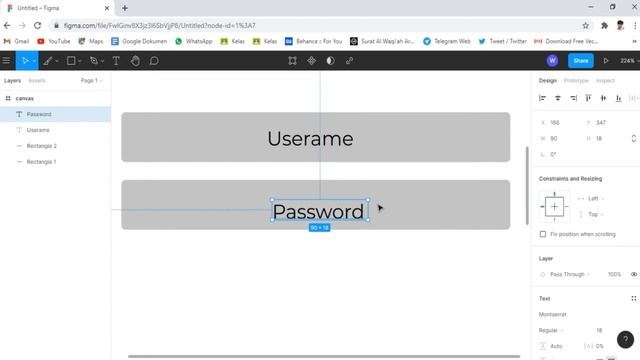Click the Edit object icon in top toolbar
The height and width of the screenshot is (360, 640).
point(292,61)
